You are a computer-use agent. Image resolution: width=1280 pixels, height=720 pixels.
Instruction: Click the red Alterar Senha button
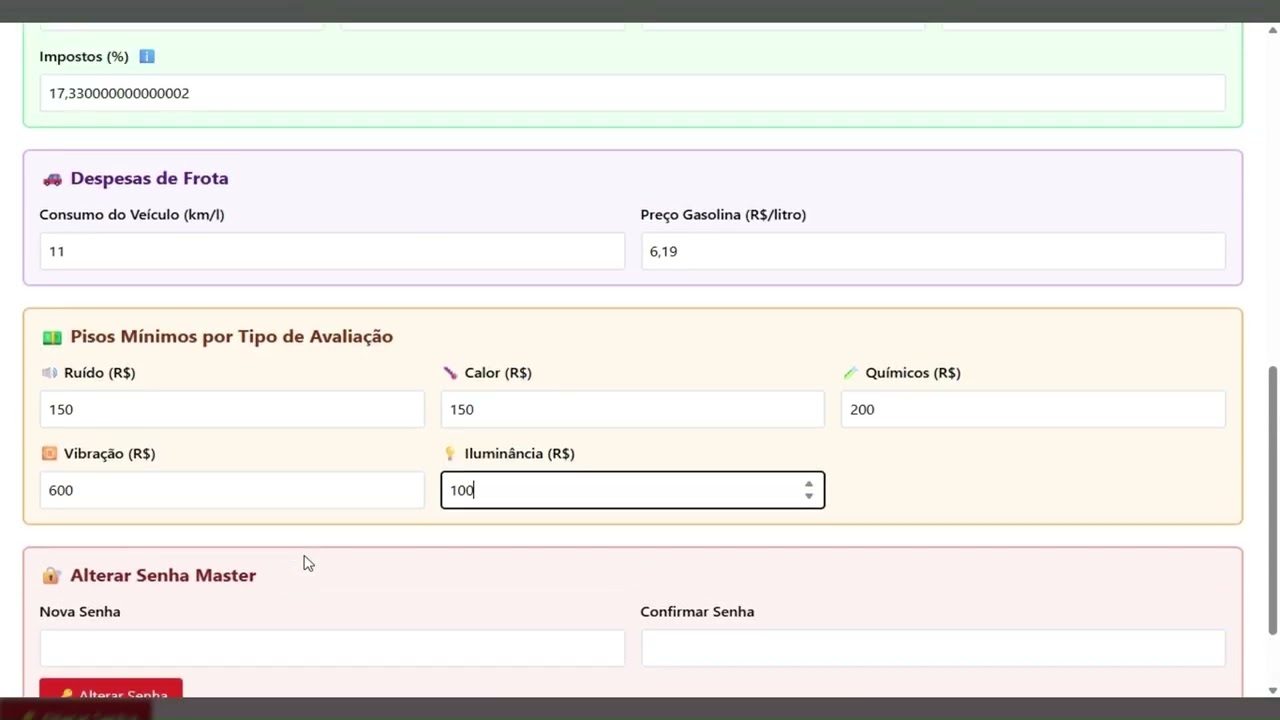coord(111,689)
